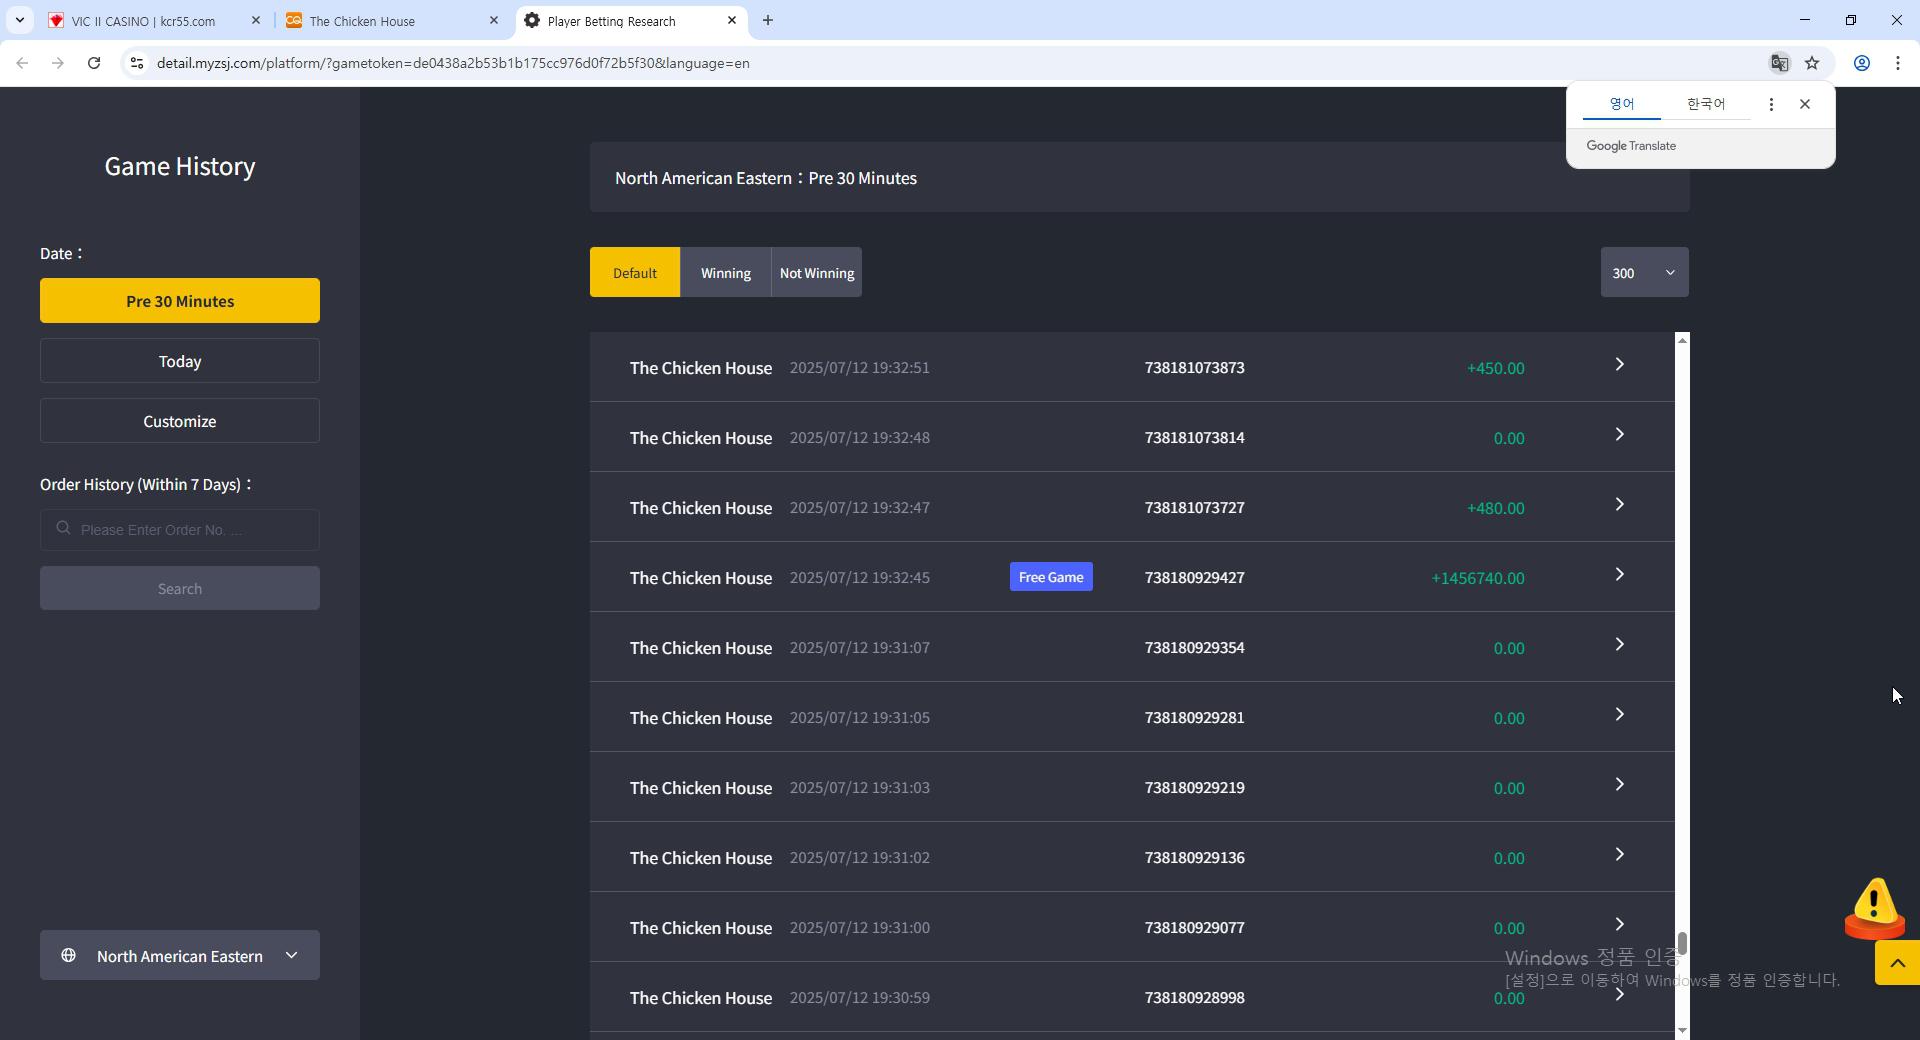1920x1040 pixels.
Task: Click the yellow back-to-top arrow button
Action: pyautogui.click(x=1897, y=963)
